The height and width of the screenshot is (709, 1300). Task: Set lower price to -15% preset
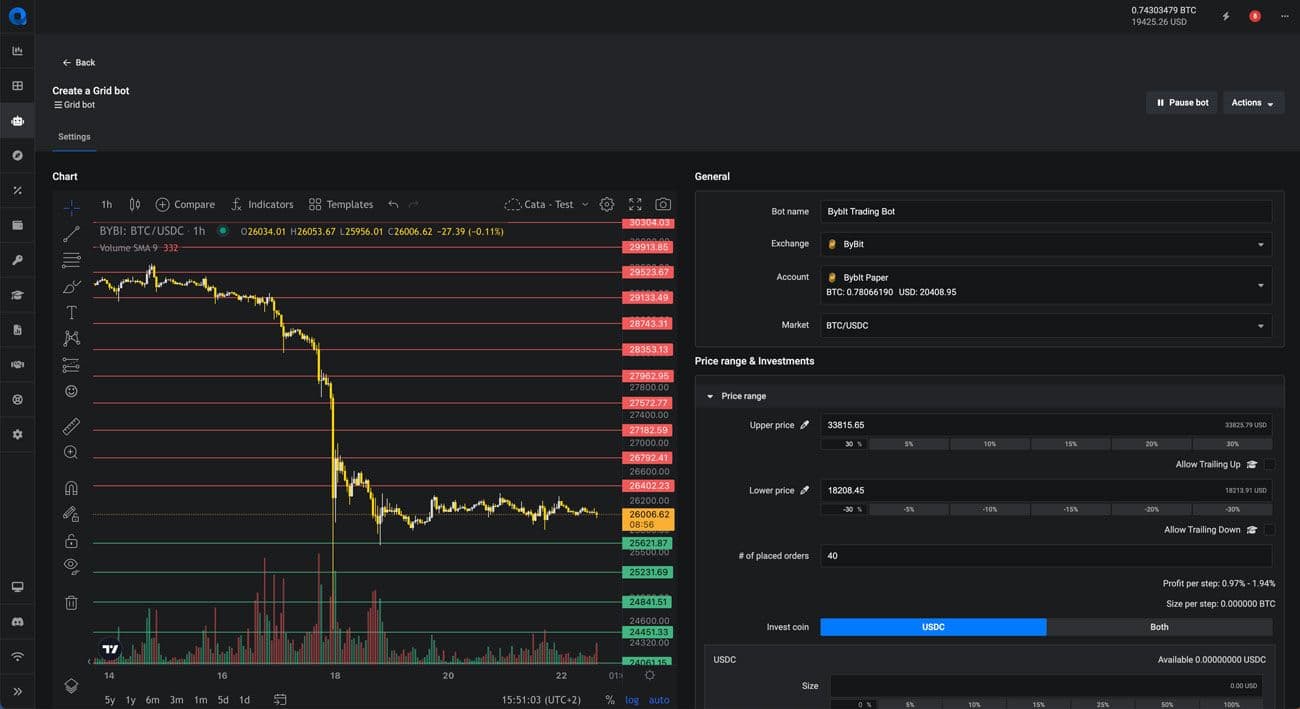(x=1071, y=509)
